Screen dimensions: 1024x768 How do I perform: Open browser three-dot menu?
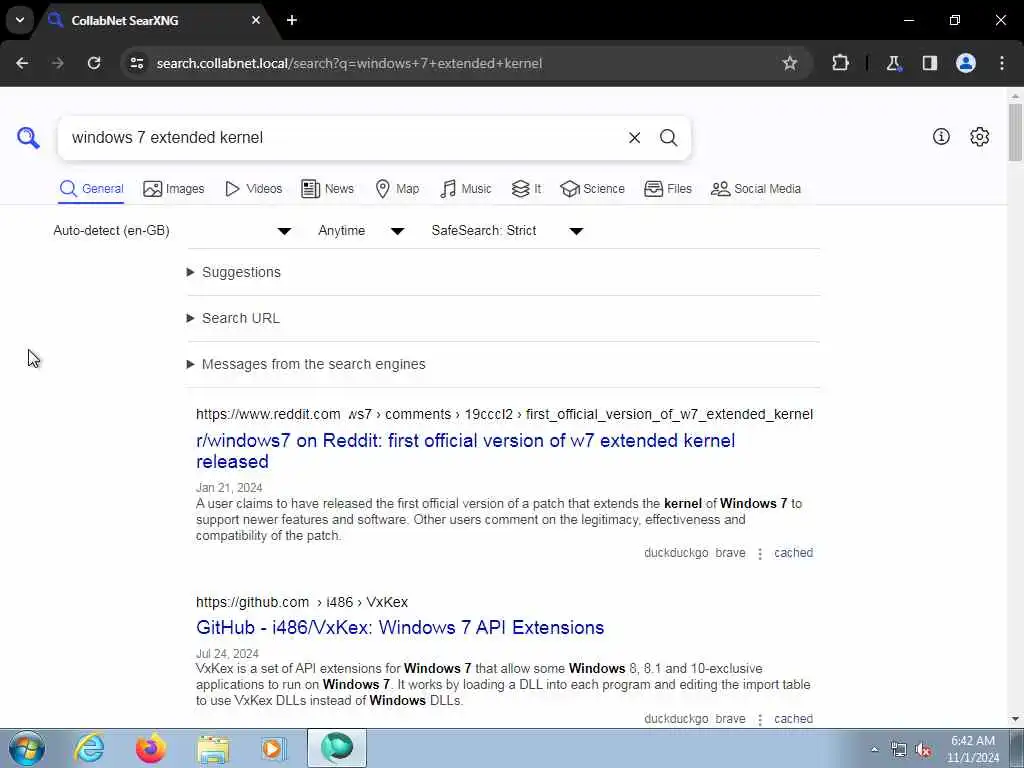pos(1002,63)
